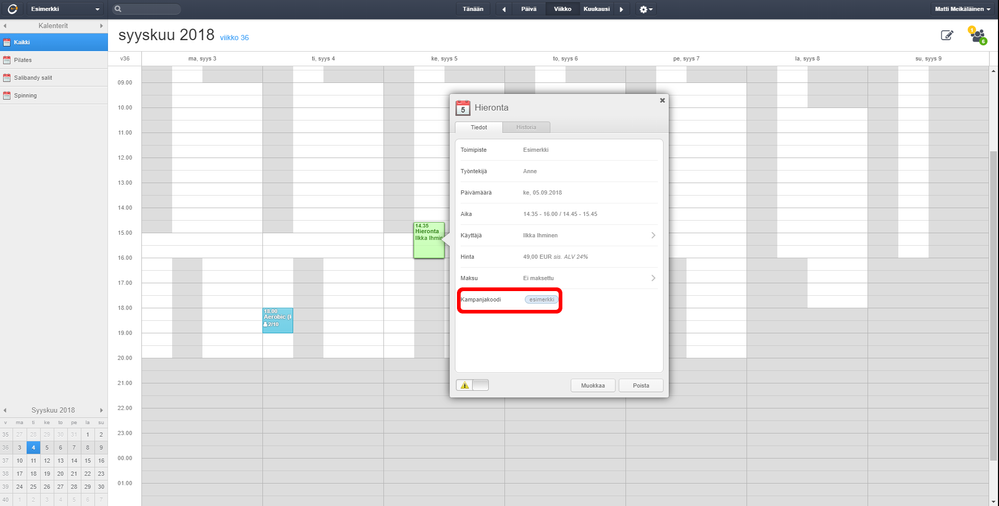Click the Poista button

tap(641, 386)
